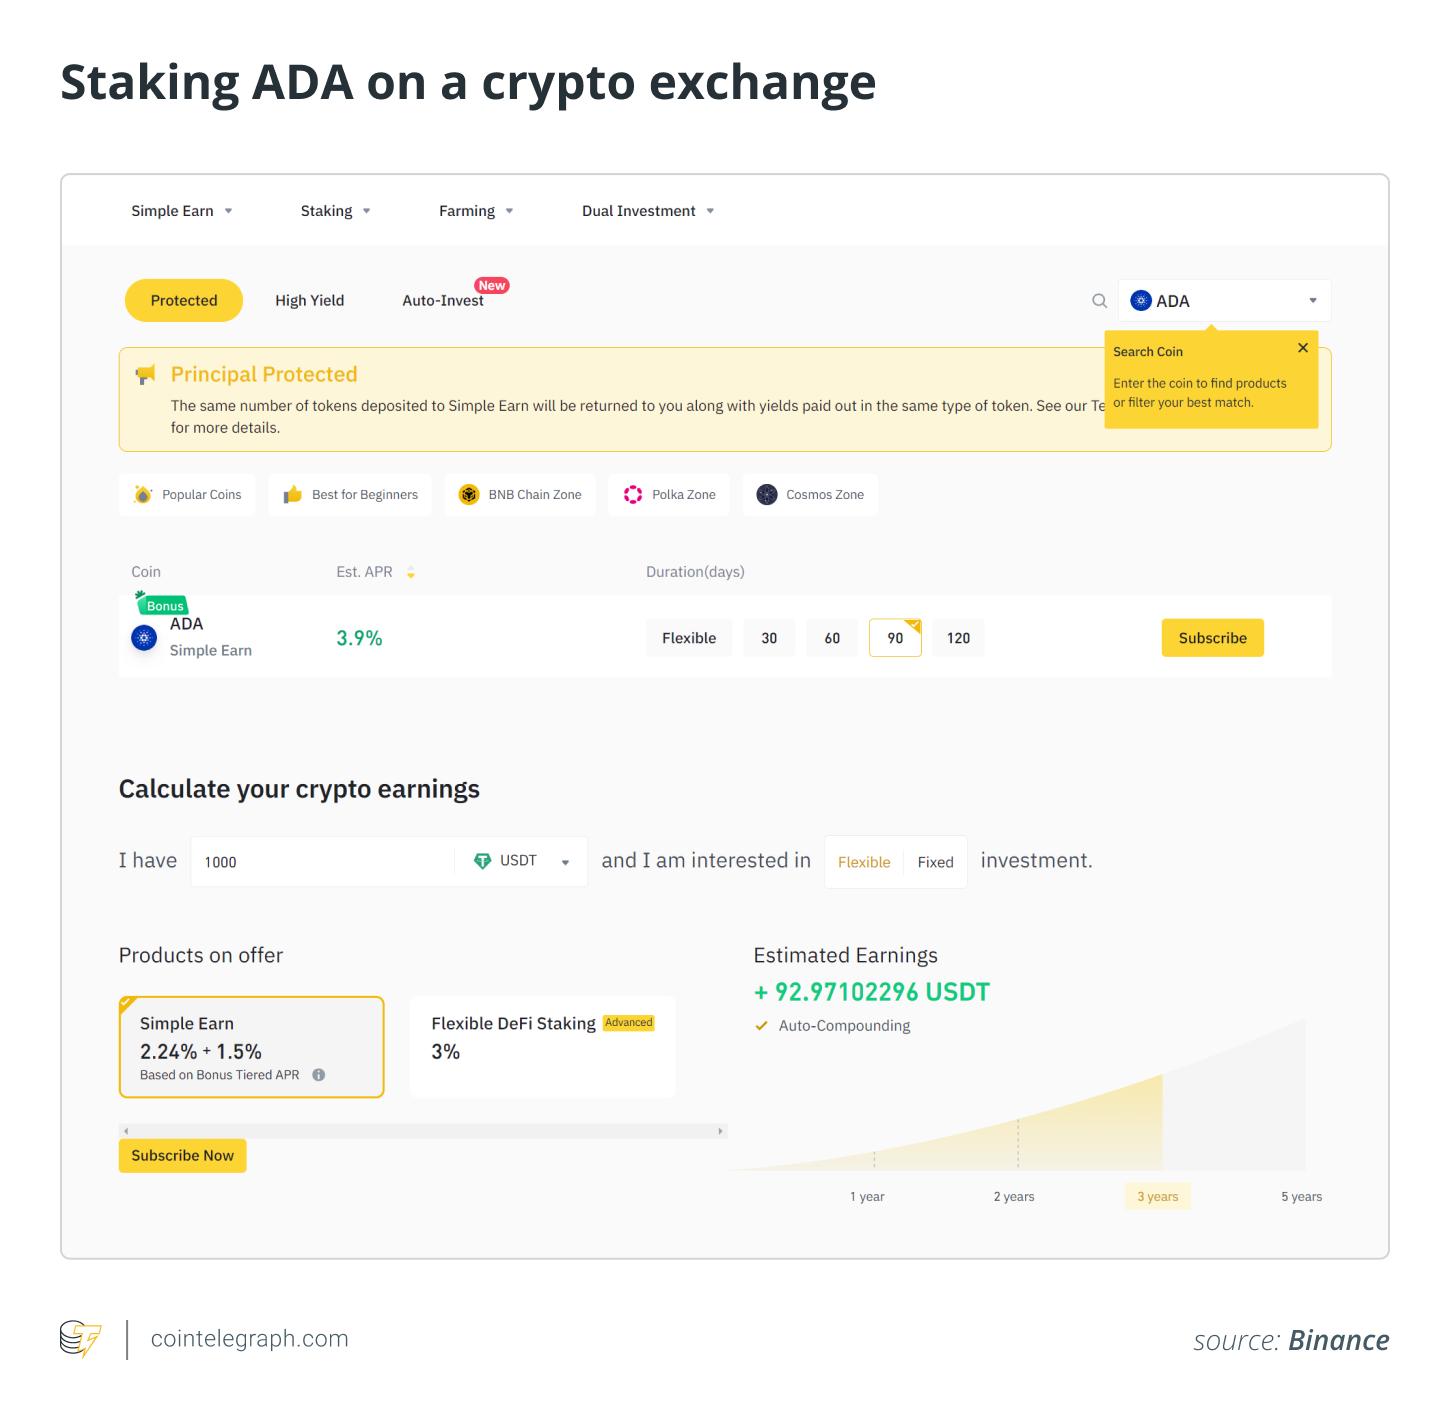Click the info icon beside Bonus Tiered APR
Viewport: 1450px width, 1420px height.
click(318, 1075)
